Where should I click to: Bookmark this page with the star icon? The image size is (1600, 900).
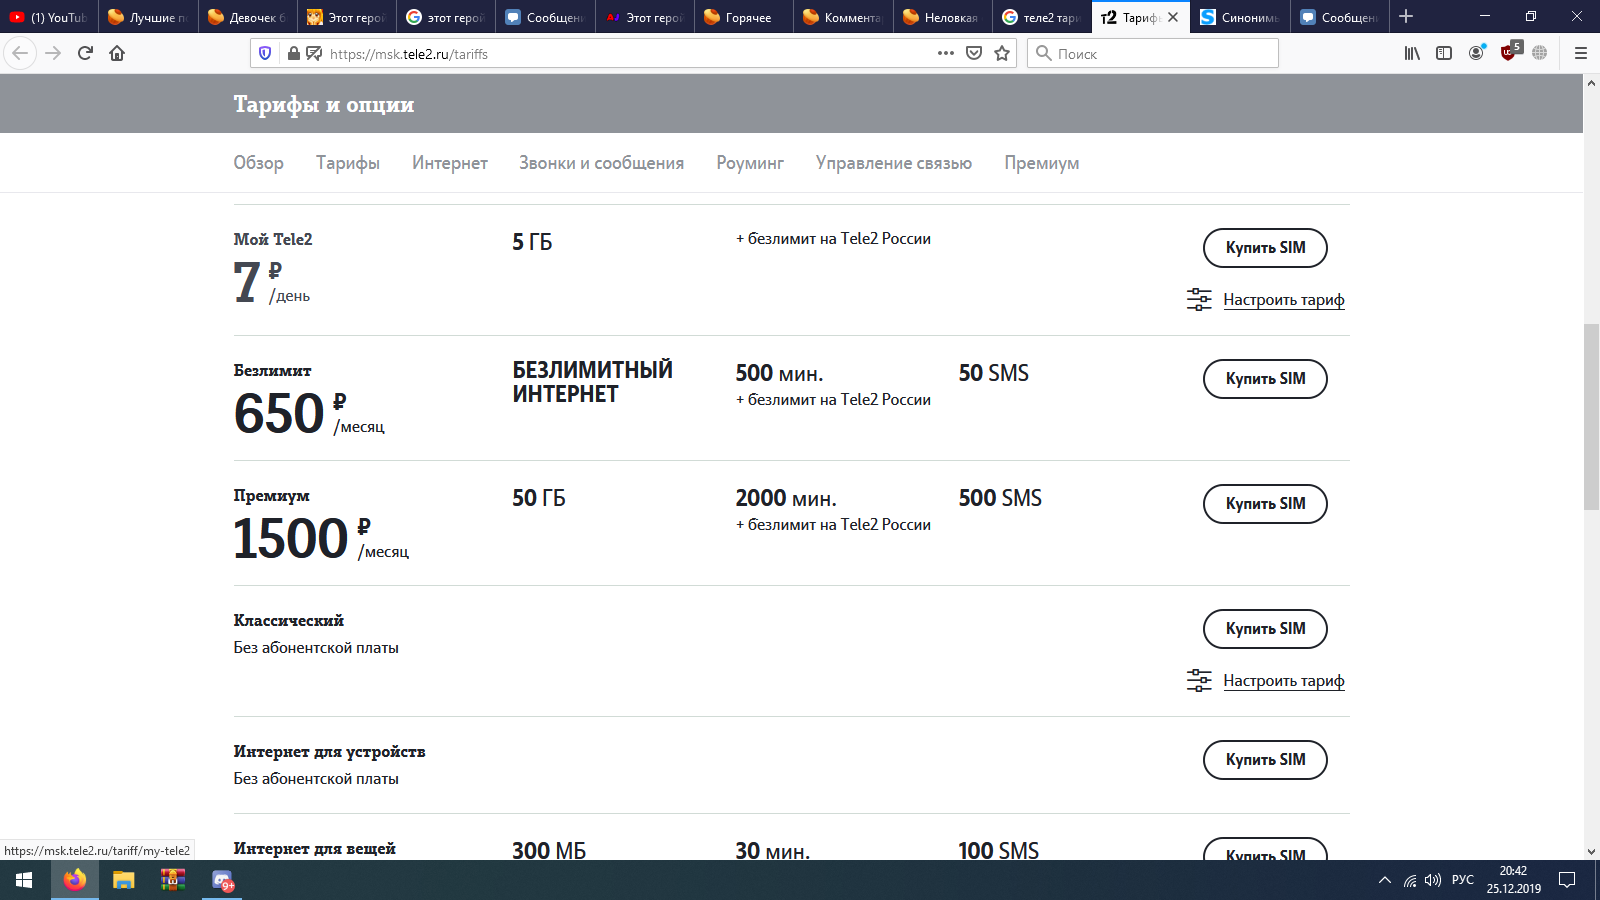[x=1002, y=53]
